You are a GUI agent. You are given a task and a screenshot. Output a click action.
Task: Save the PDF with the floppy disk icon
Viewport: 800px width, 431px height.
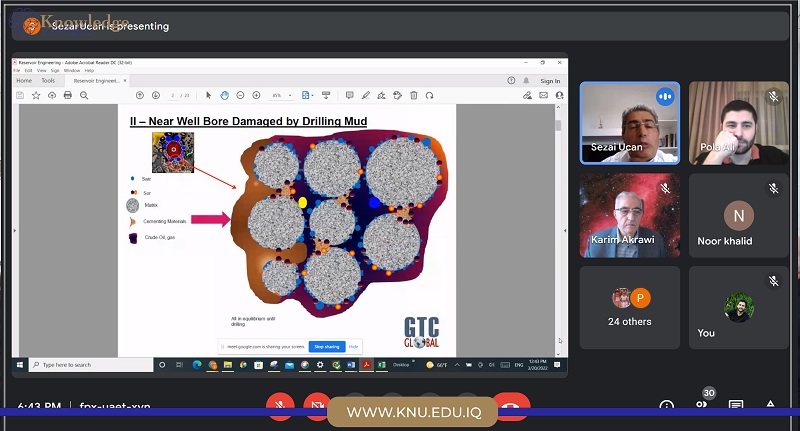(x=20, y=95)
